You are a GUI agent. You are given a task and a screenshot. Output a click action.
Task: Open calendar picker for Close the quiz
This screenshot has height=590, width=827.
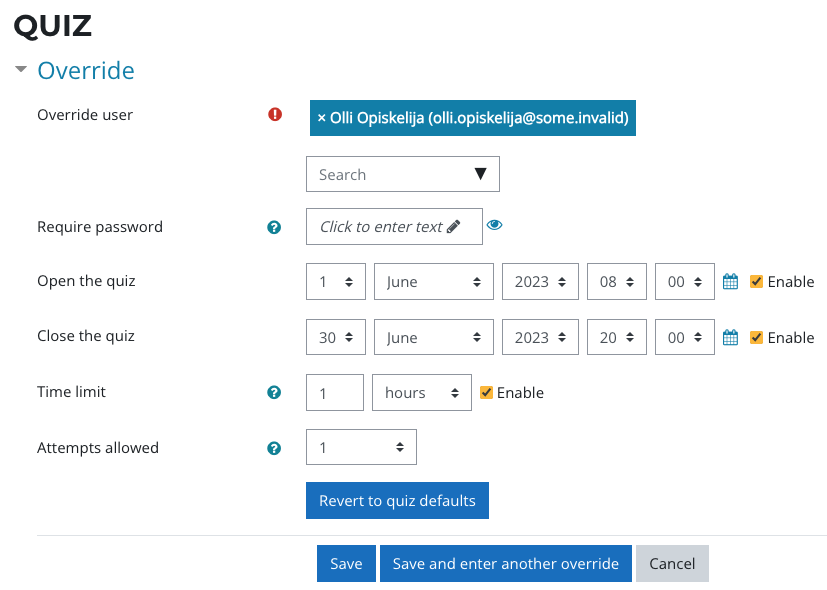[730, 338]
